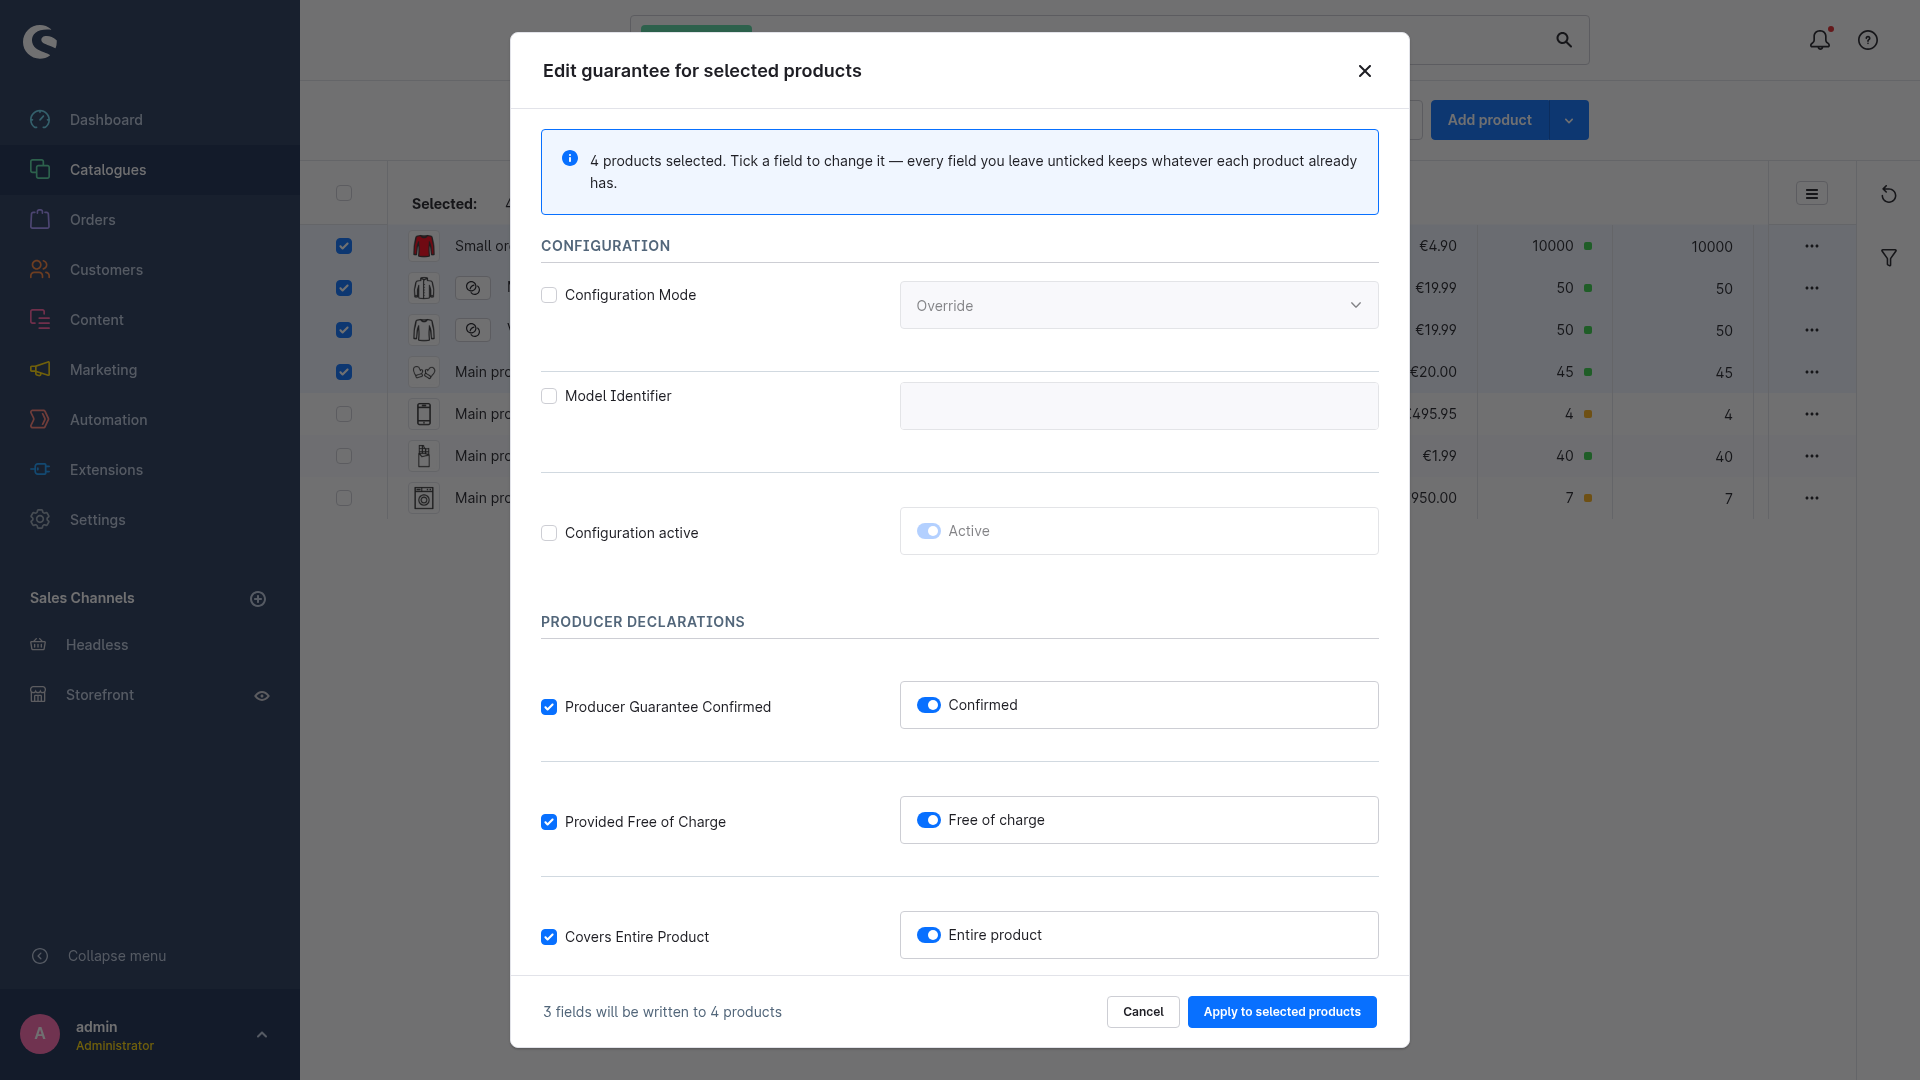Expand the Add product dropdown arrow
This screenshot has width=1920, height=1080.
tap(1569, 120)
